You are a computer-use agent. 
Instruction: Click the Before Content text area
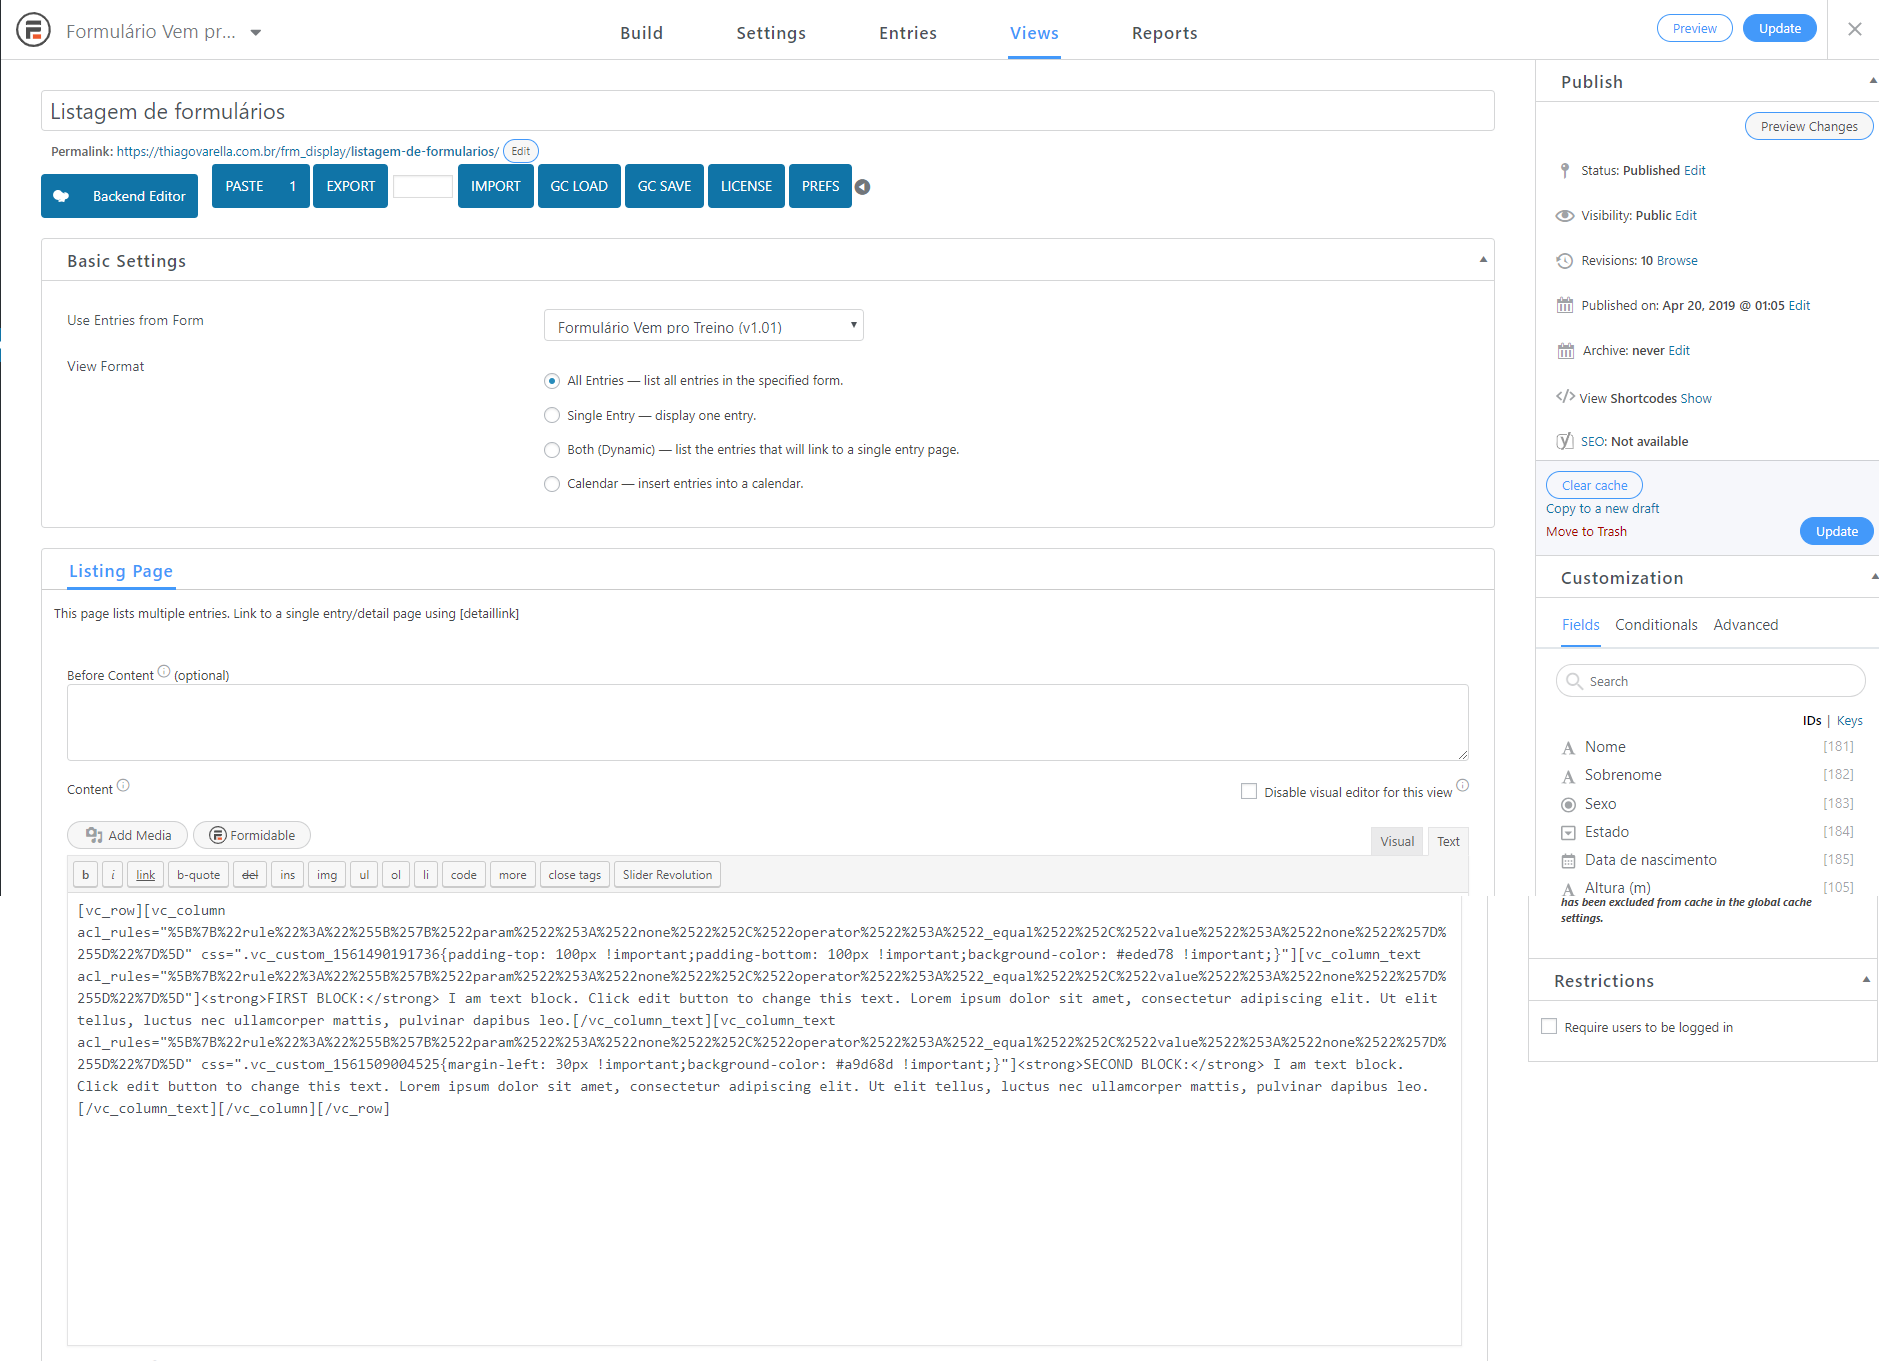coord(768,722)
